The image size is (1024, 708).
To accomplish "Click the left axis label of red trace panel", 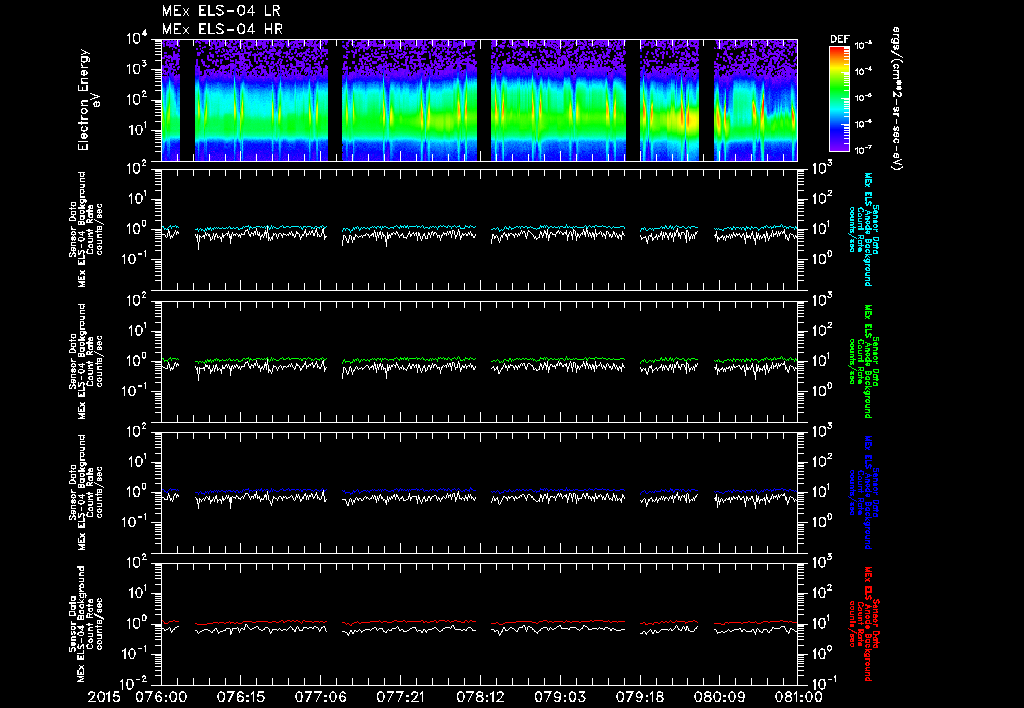I will coord(86,624).
